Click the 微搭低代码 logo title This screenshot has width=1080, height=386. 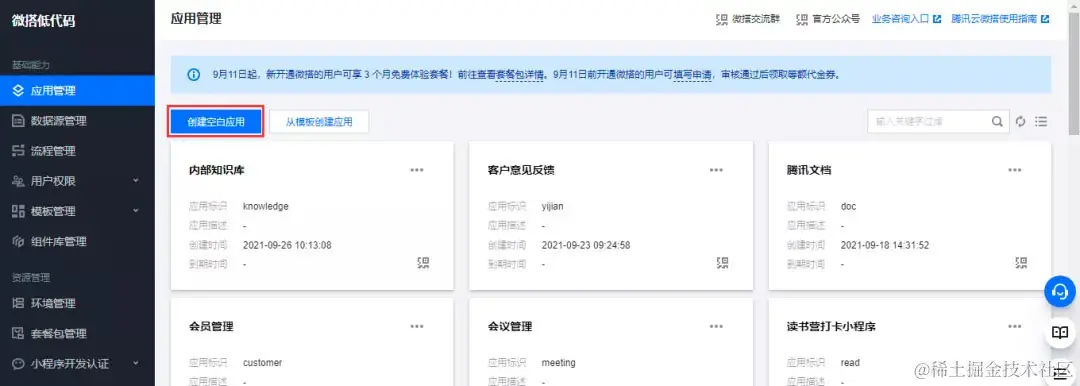tap(43, 21)
